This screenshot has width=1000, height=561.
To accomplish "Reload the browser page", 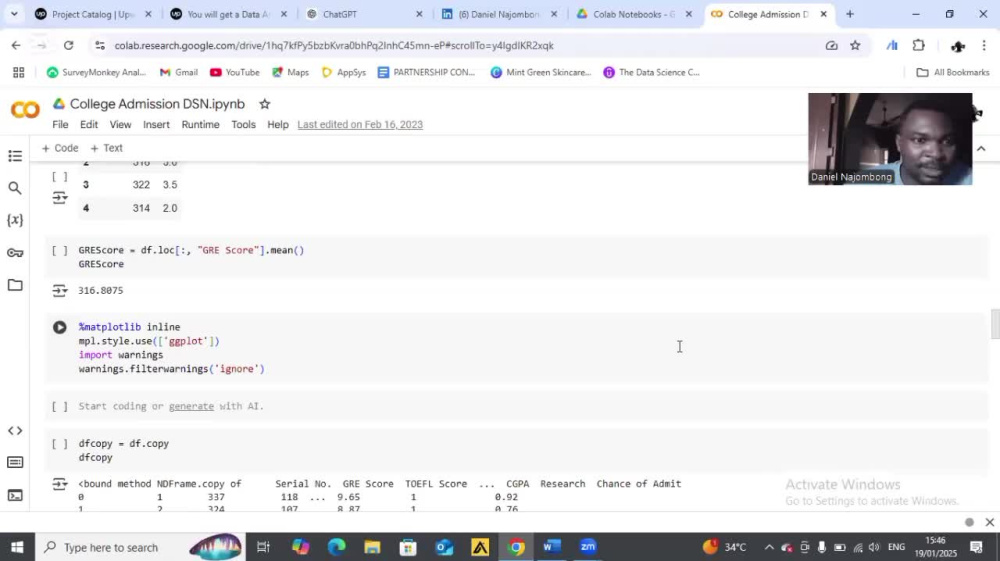I will coord(68,45).
